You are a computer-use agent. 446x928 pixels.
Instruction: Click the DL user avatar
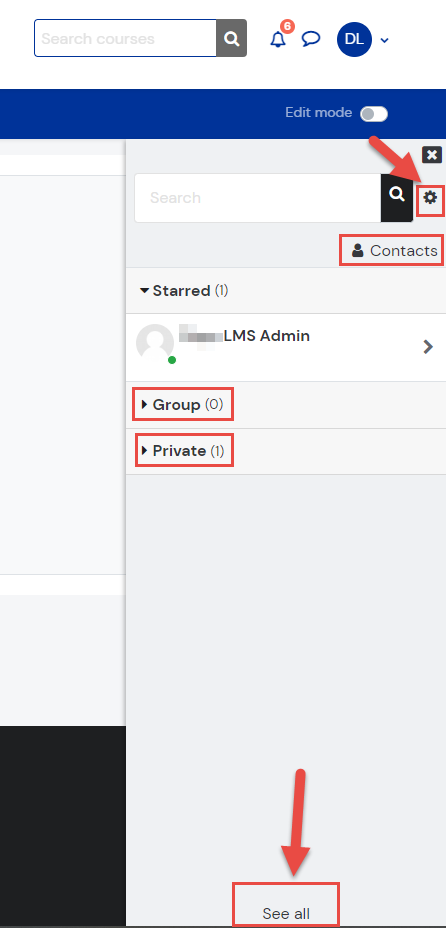point(354,40)
